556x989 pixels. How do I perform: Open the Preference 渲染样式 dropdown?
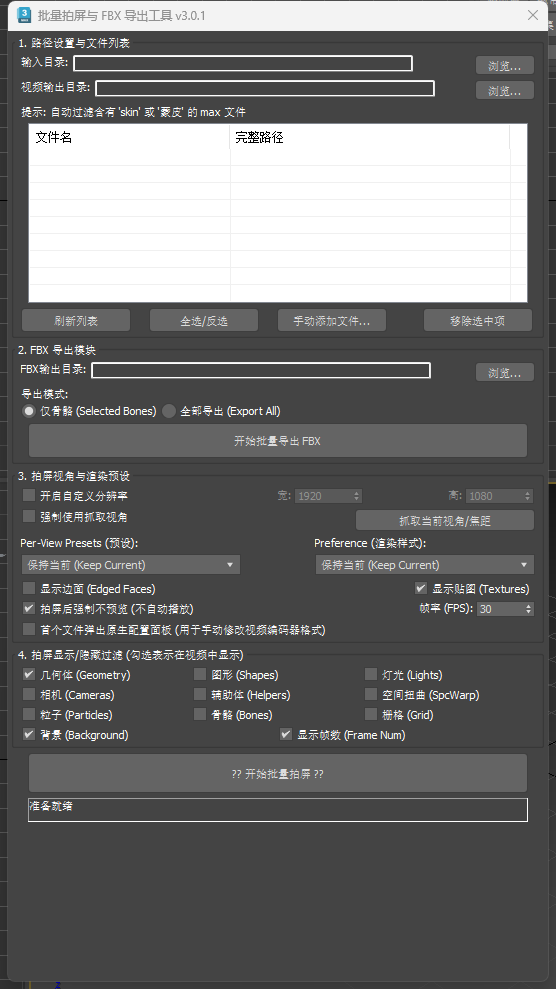(x=425, y=565)
